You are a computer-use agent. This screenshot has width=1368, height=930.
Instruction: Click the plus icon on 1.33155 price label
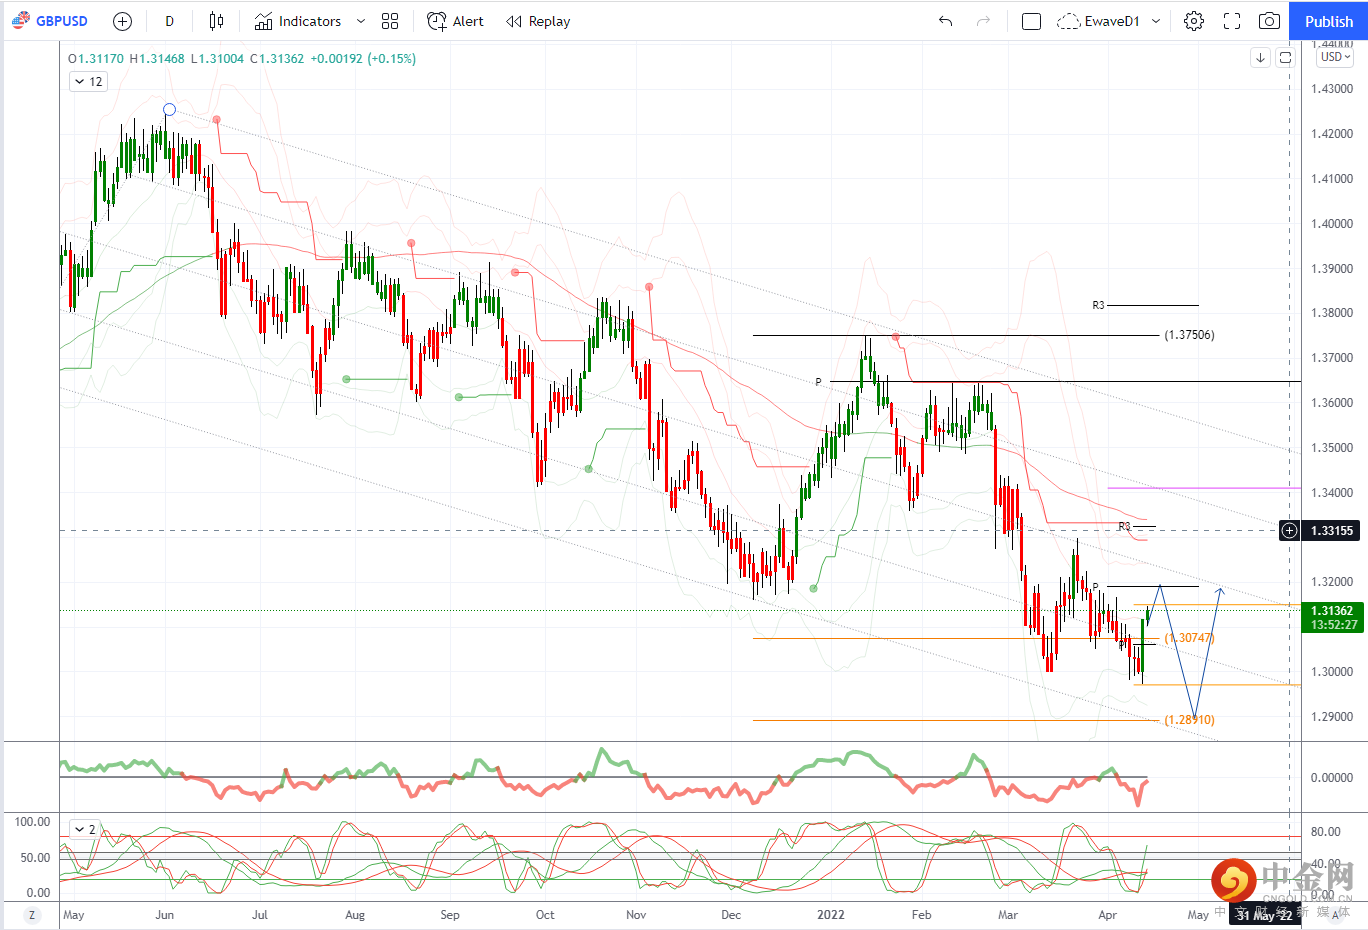coord(1290,531)
